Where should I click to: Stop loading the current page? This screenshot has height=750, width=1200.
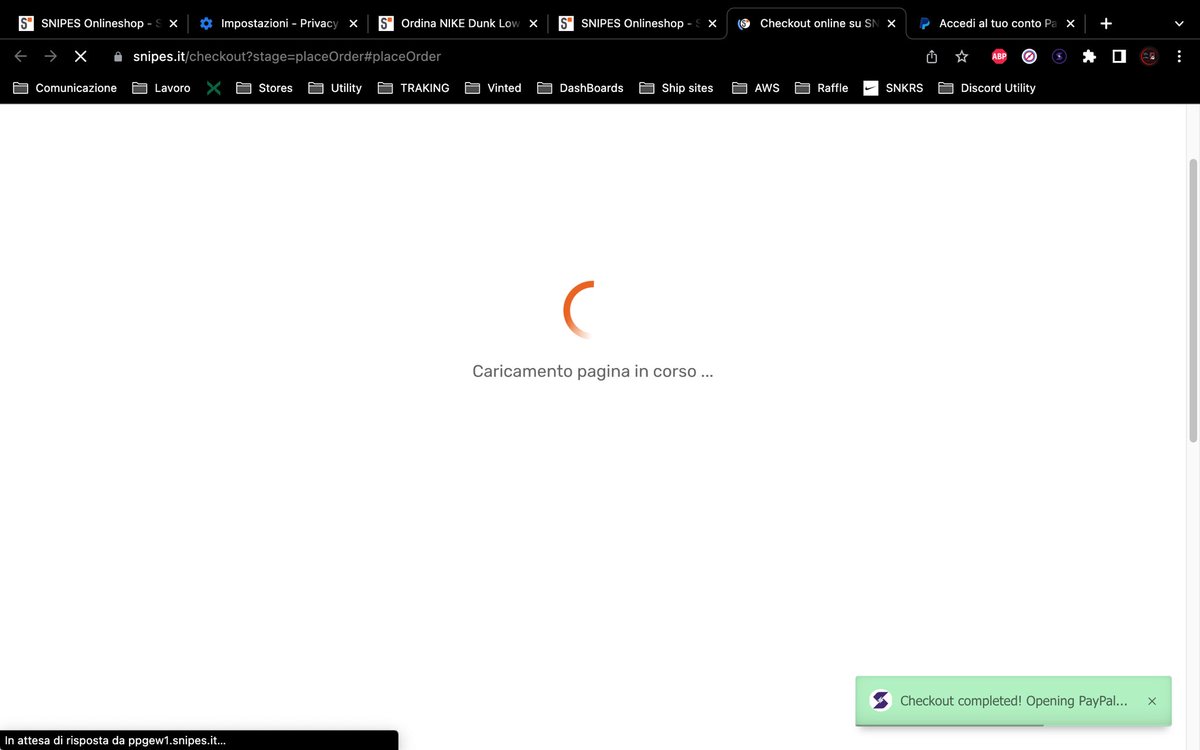point(80,57)
